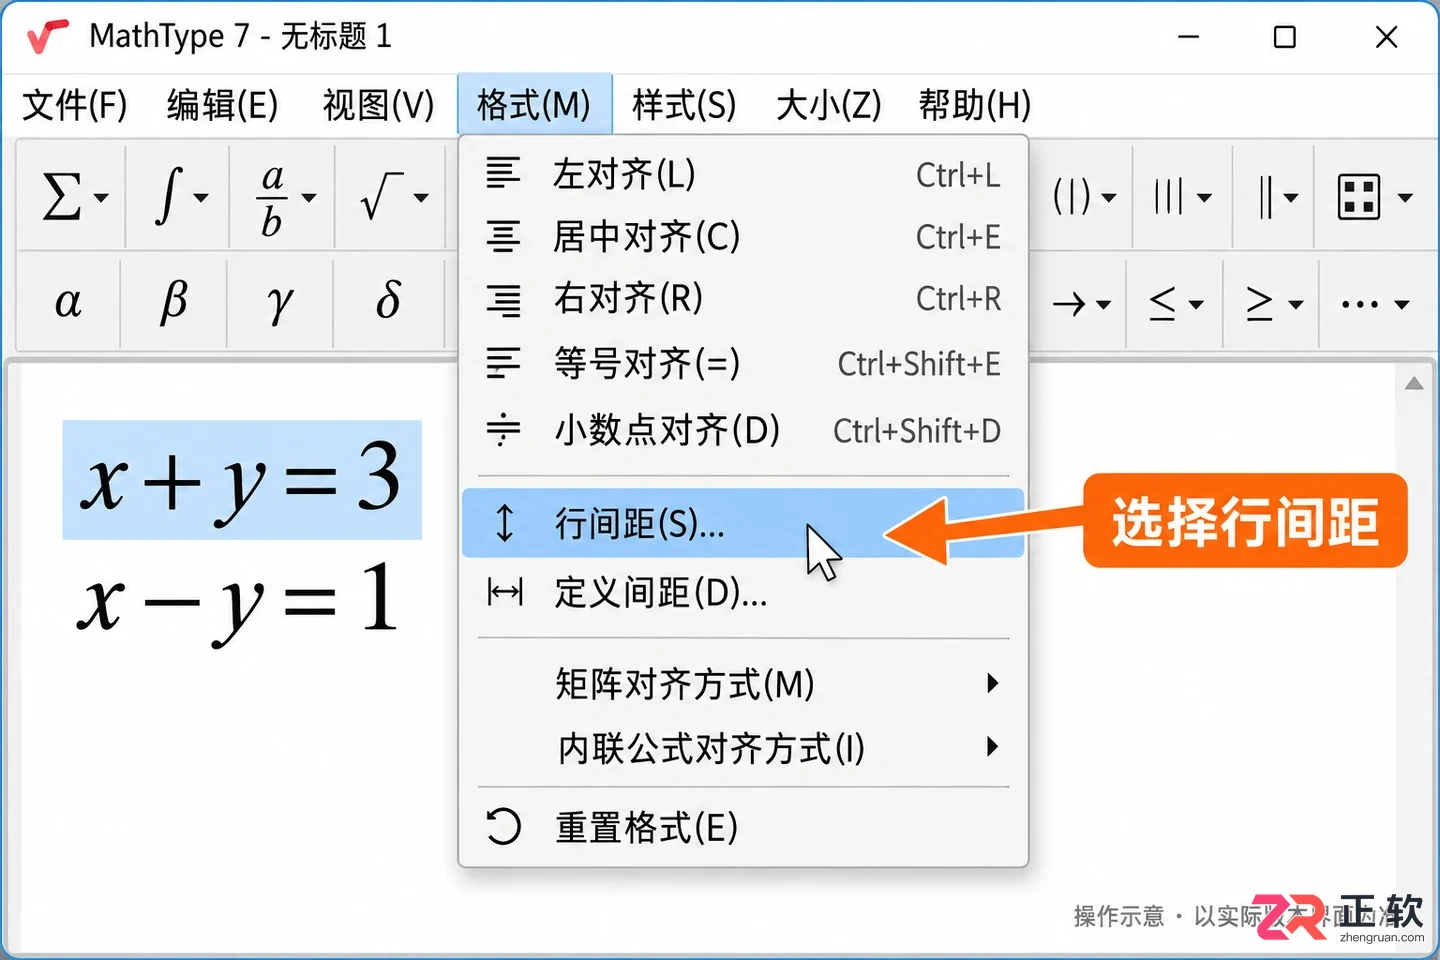
Task: Choose 右对齐(R) alignment
Action: pyautogui.click(x=743, y=298)
